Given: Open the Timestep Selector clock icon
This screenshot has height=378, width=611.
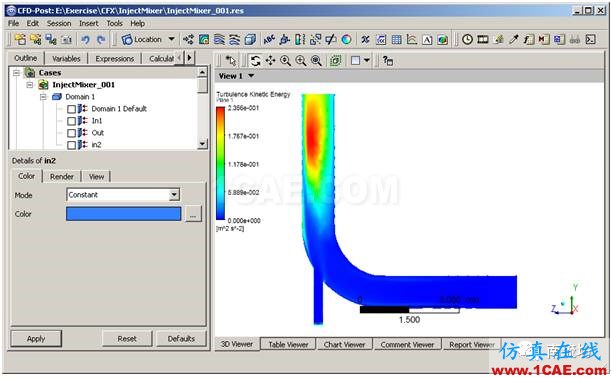Looking at the screenshot, I should (x=467, y=39).
